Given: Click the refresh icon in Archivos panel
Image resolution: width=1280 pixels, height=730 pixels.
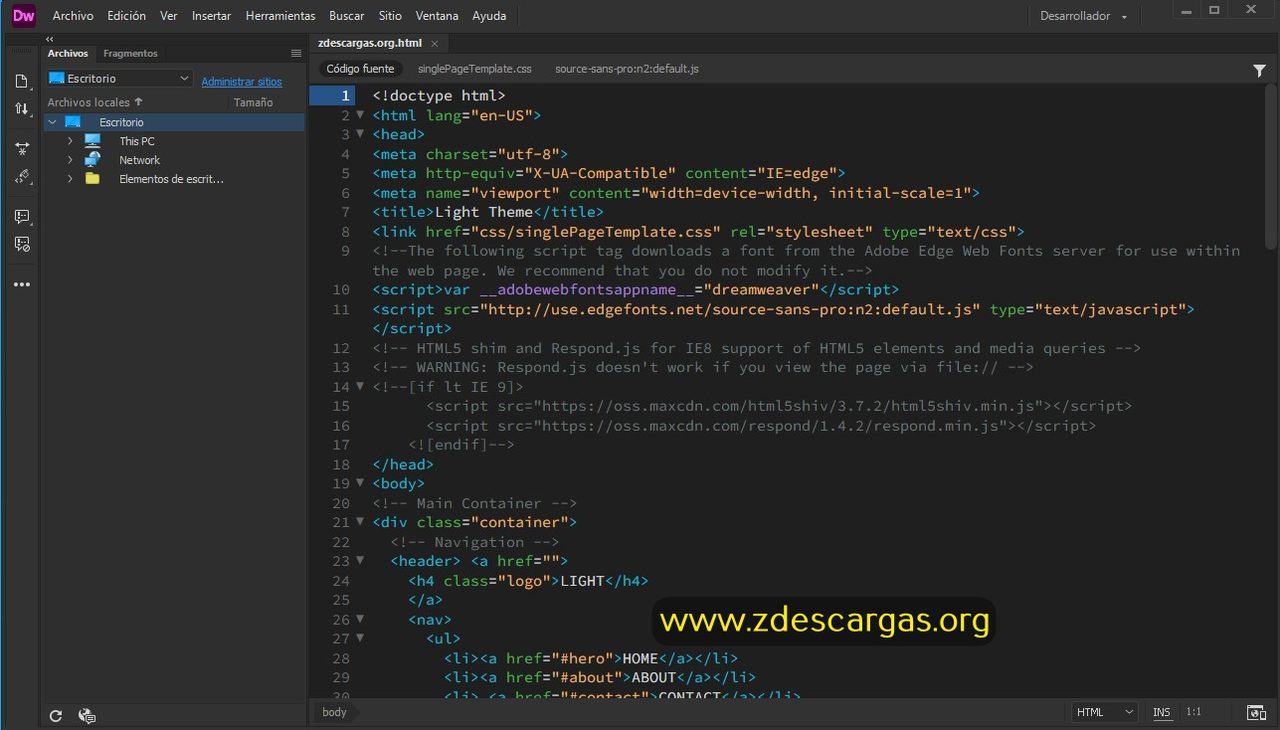Looking at the screenshot, I should 56,715.
